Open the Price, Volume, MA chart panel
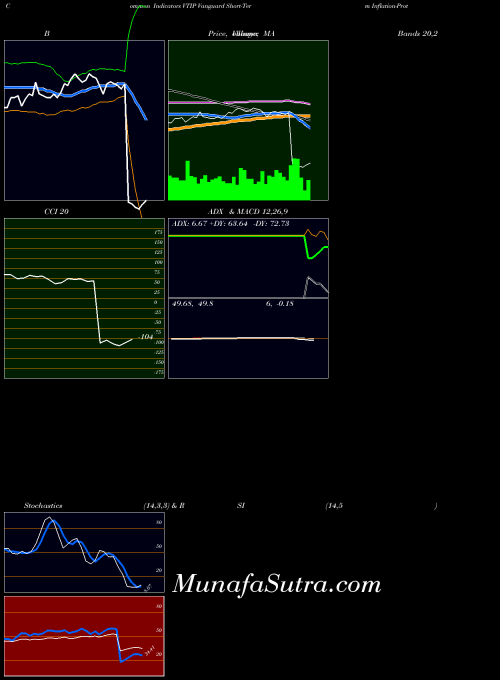 click(x=248, y=121)
